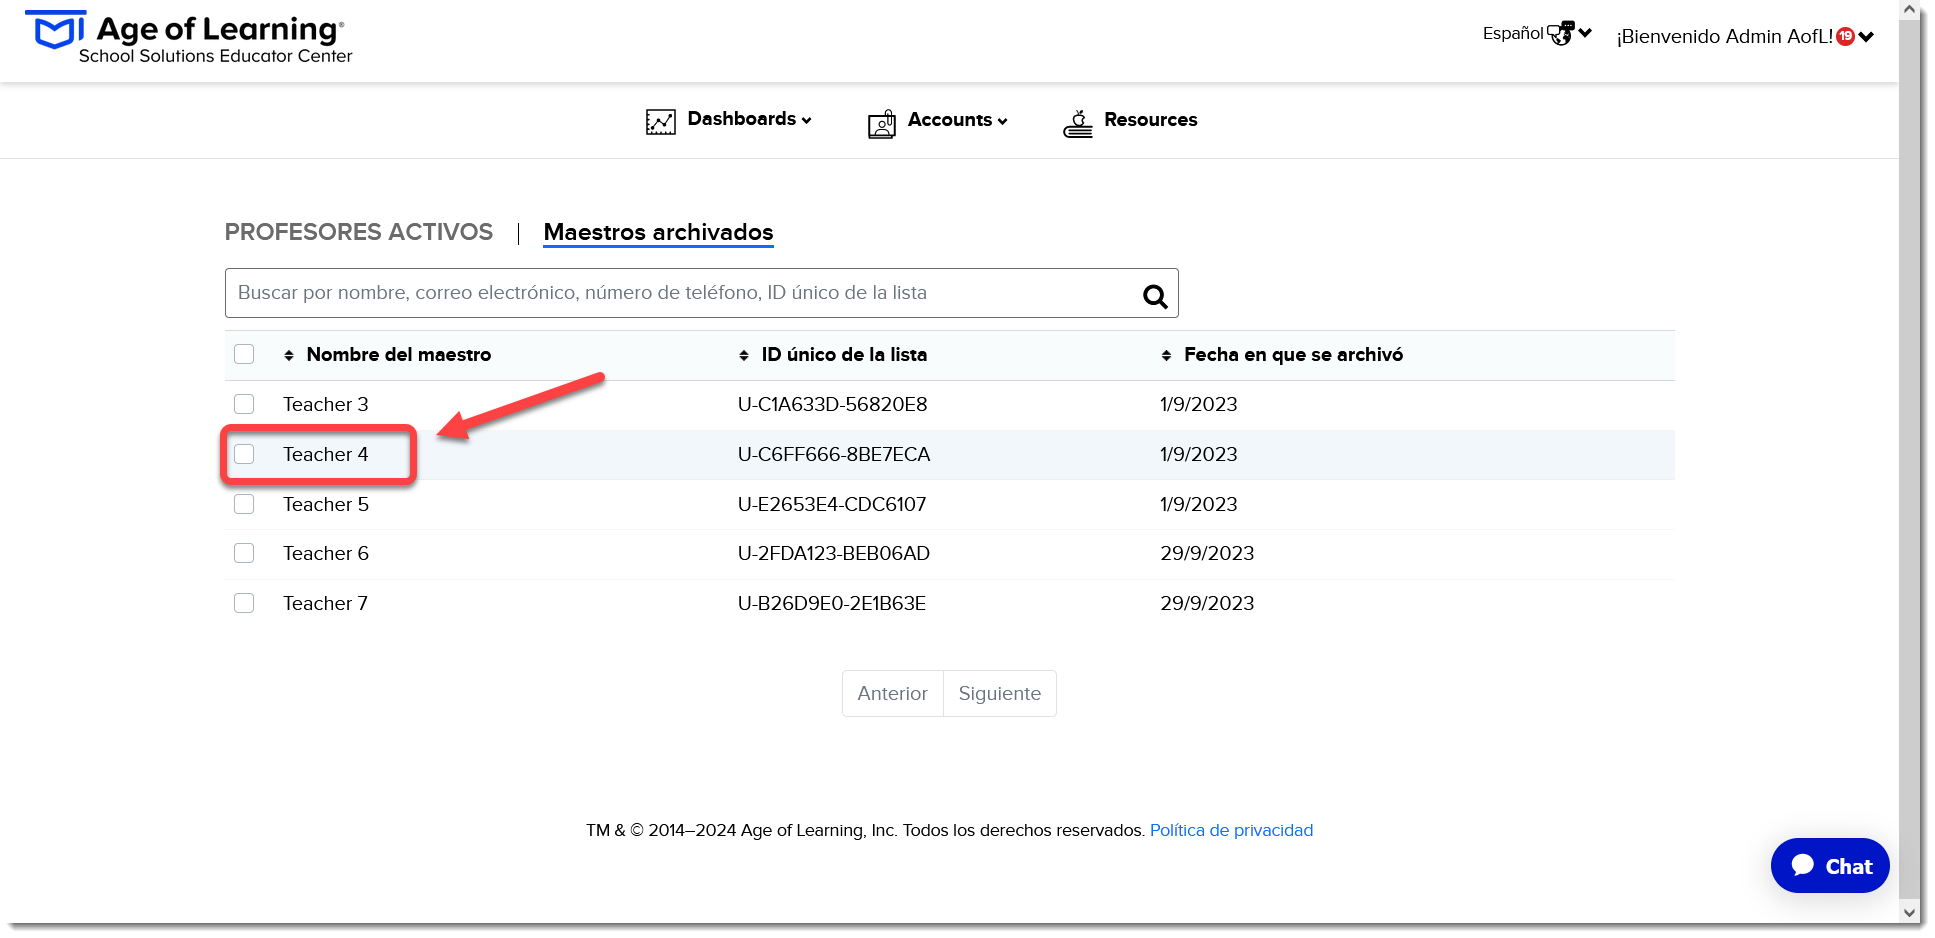The width and height of the screenshot is (1935, 938).
Task: Expand the Bienvenido Admin AofL user menu
Action: click(x=1745, y=36)
